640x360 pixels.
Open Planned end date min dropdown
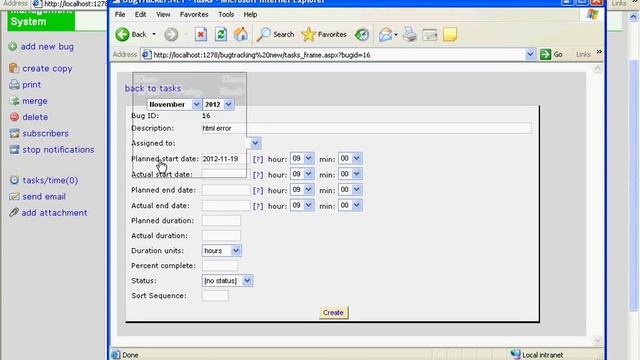[350, 190]
